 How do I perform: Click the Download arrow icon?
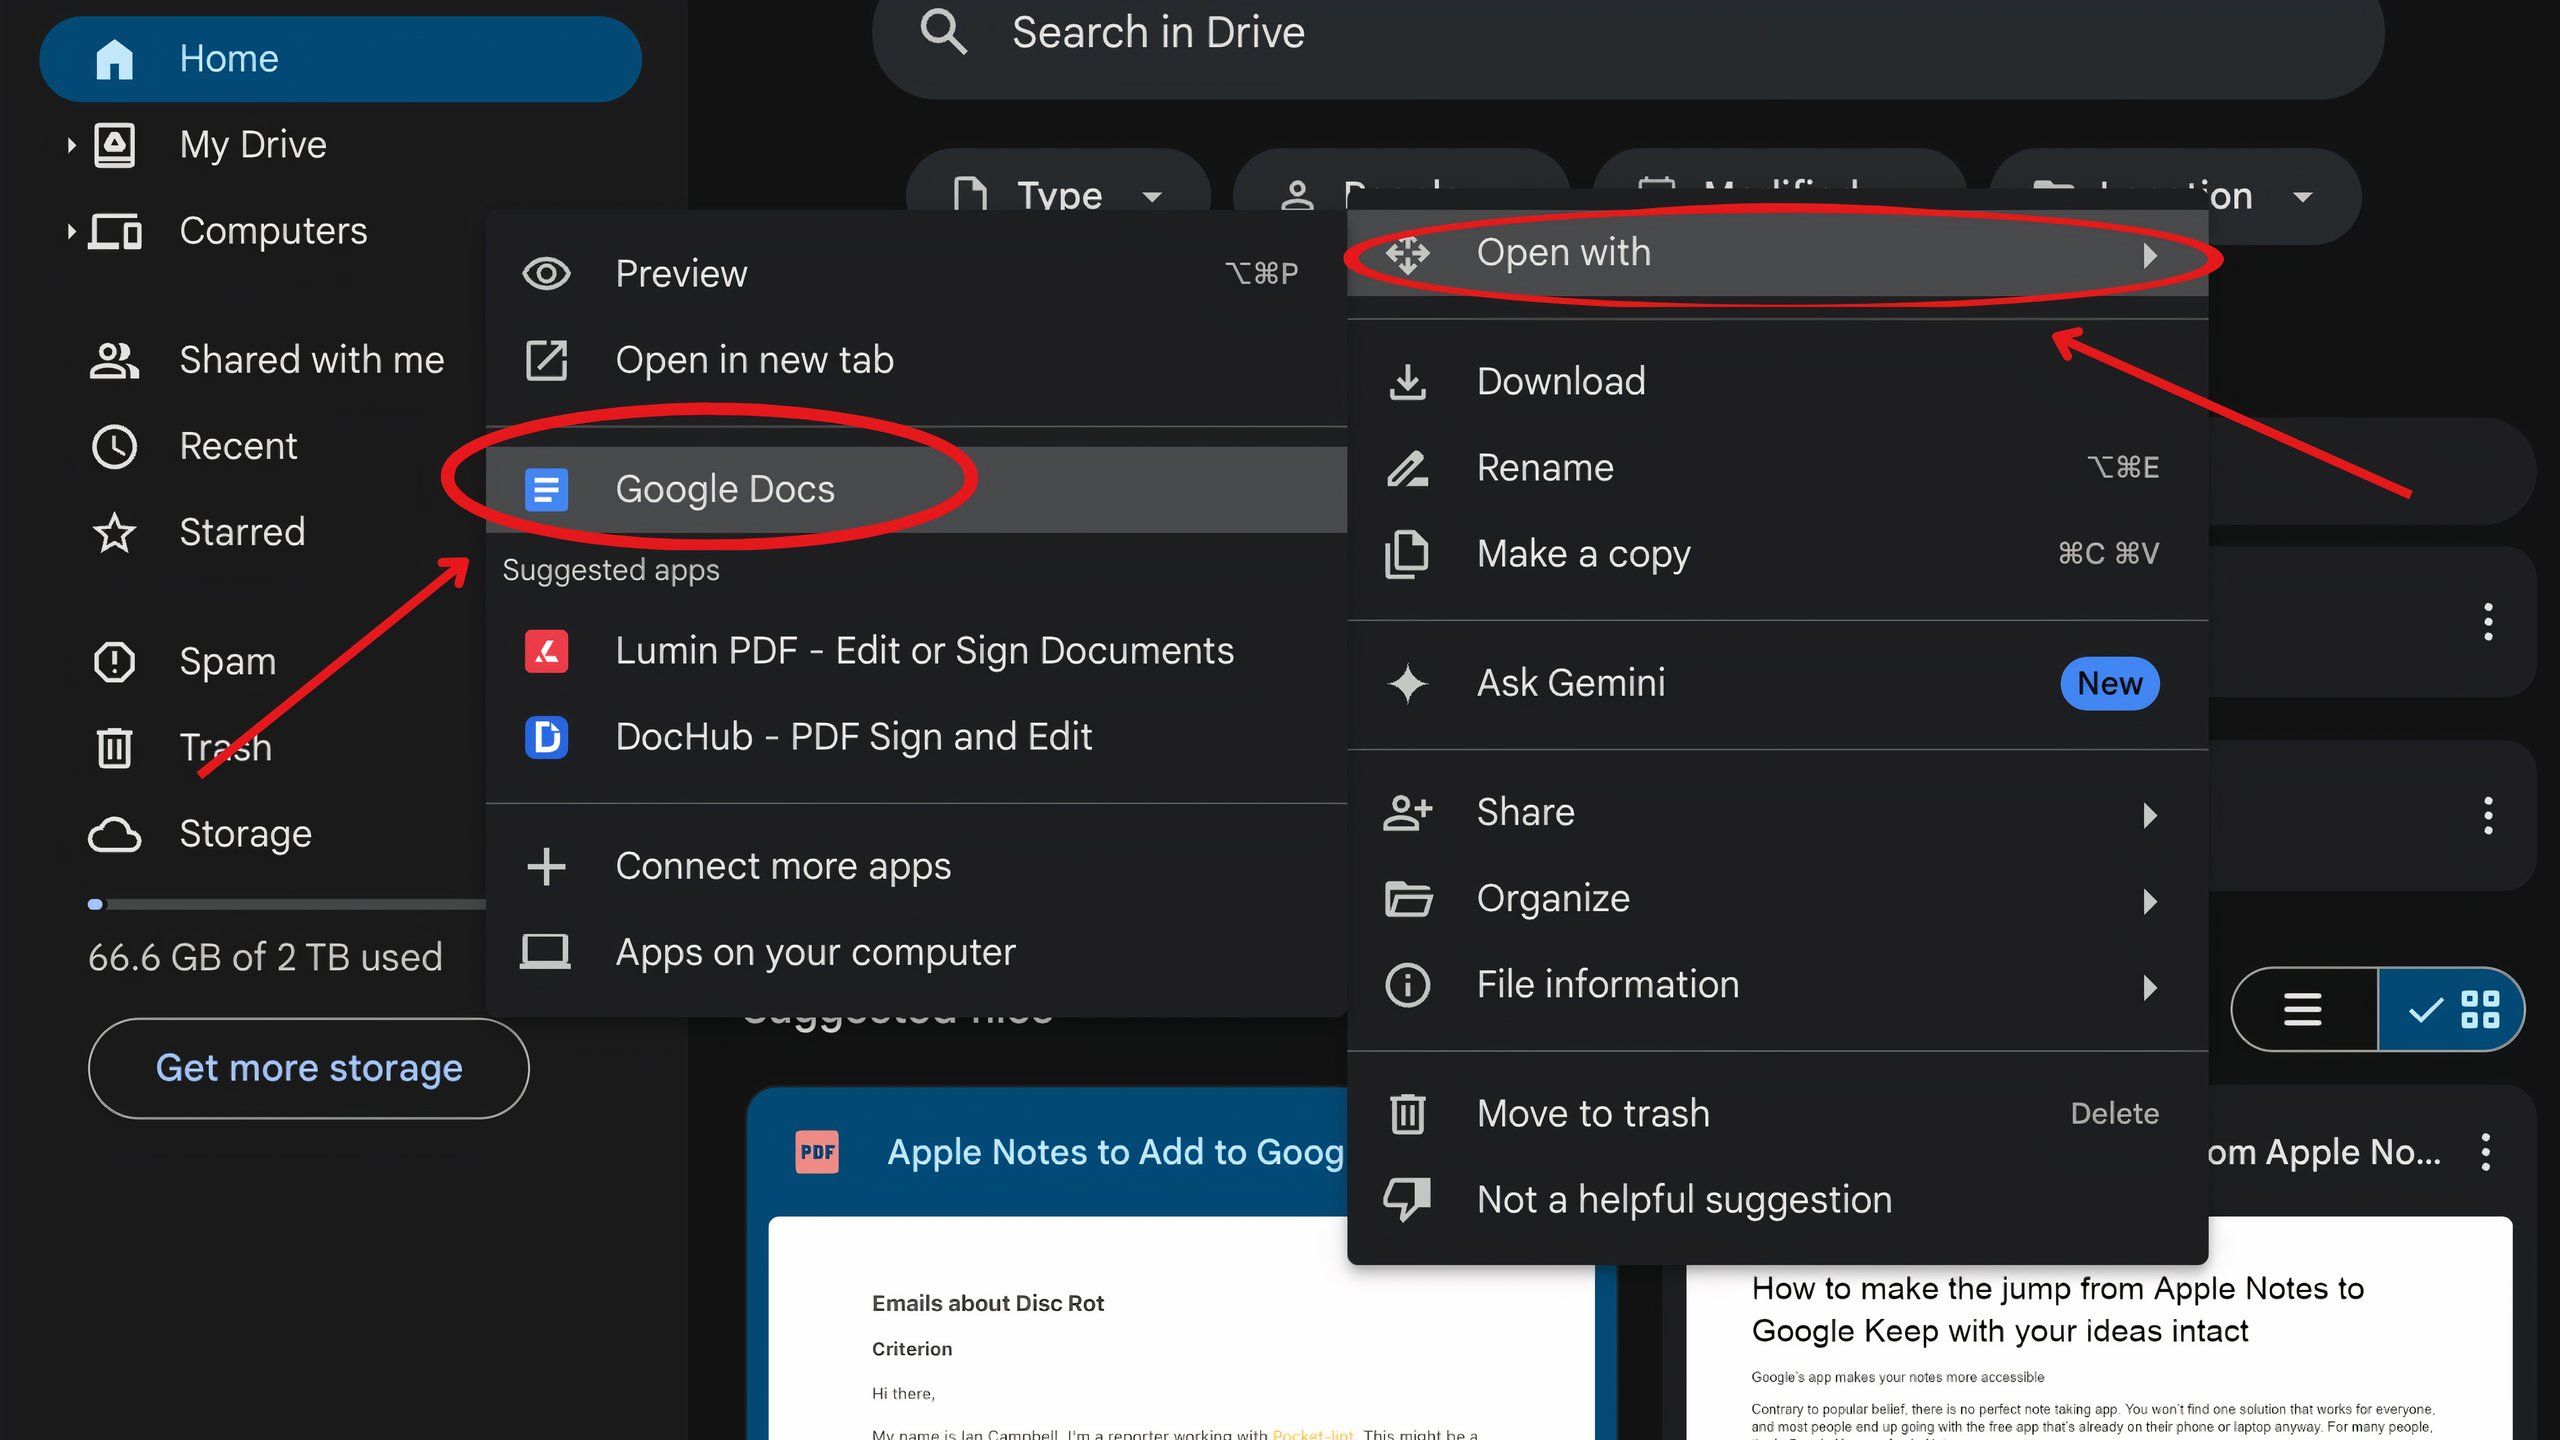tap(1408, 381)
